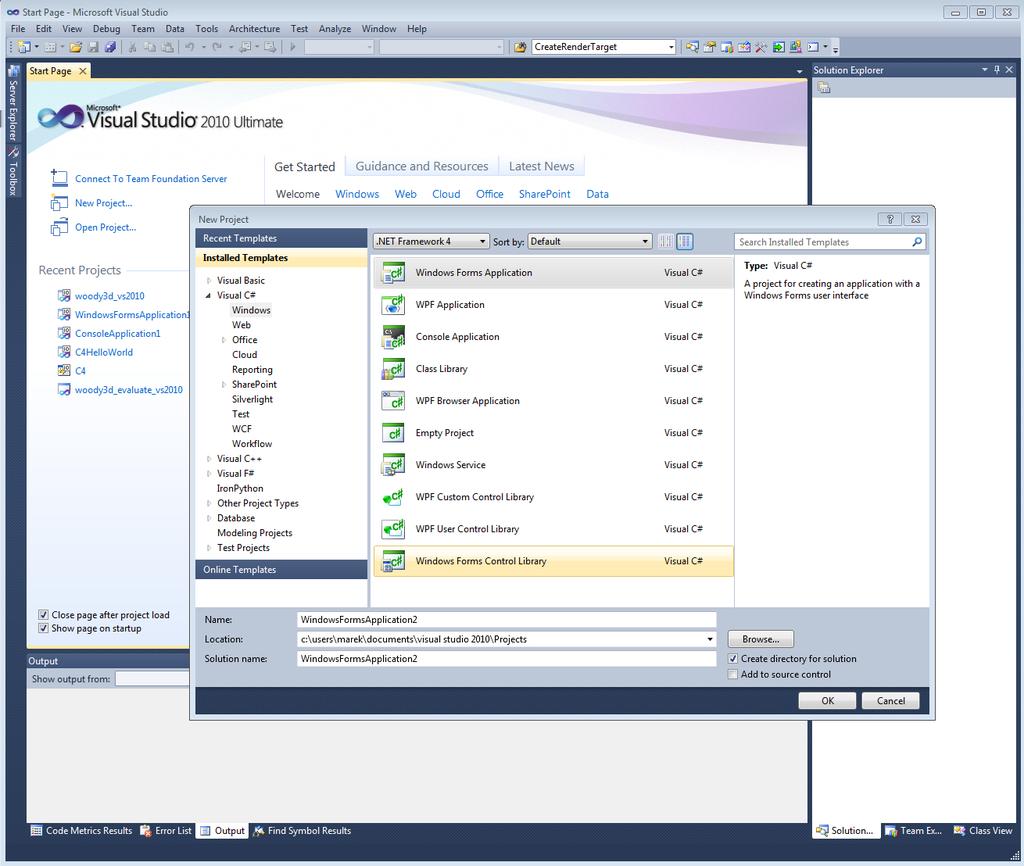The width and height of the screenshot is (1024, 866).
Task: Click the search magnifier in the templates box
Action: pyautogui.click(x=917, y=242)
